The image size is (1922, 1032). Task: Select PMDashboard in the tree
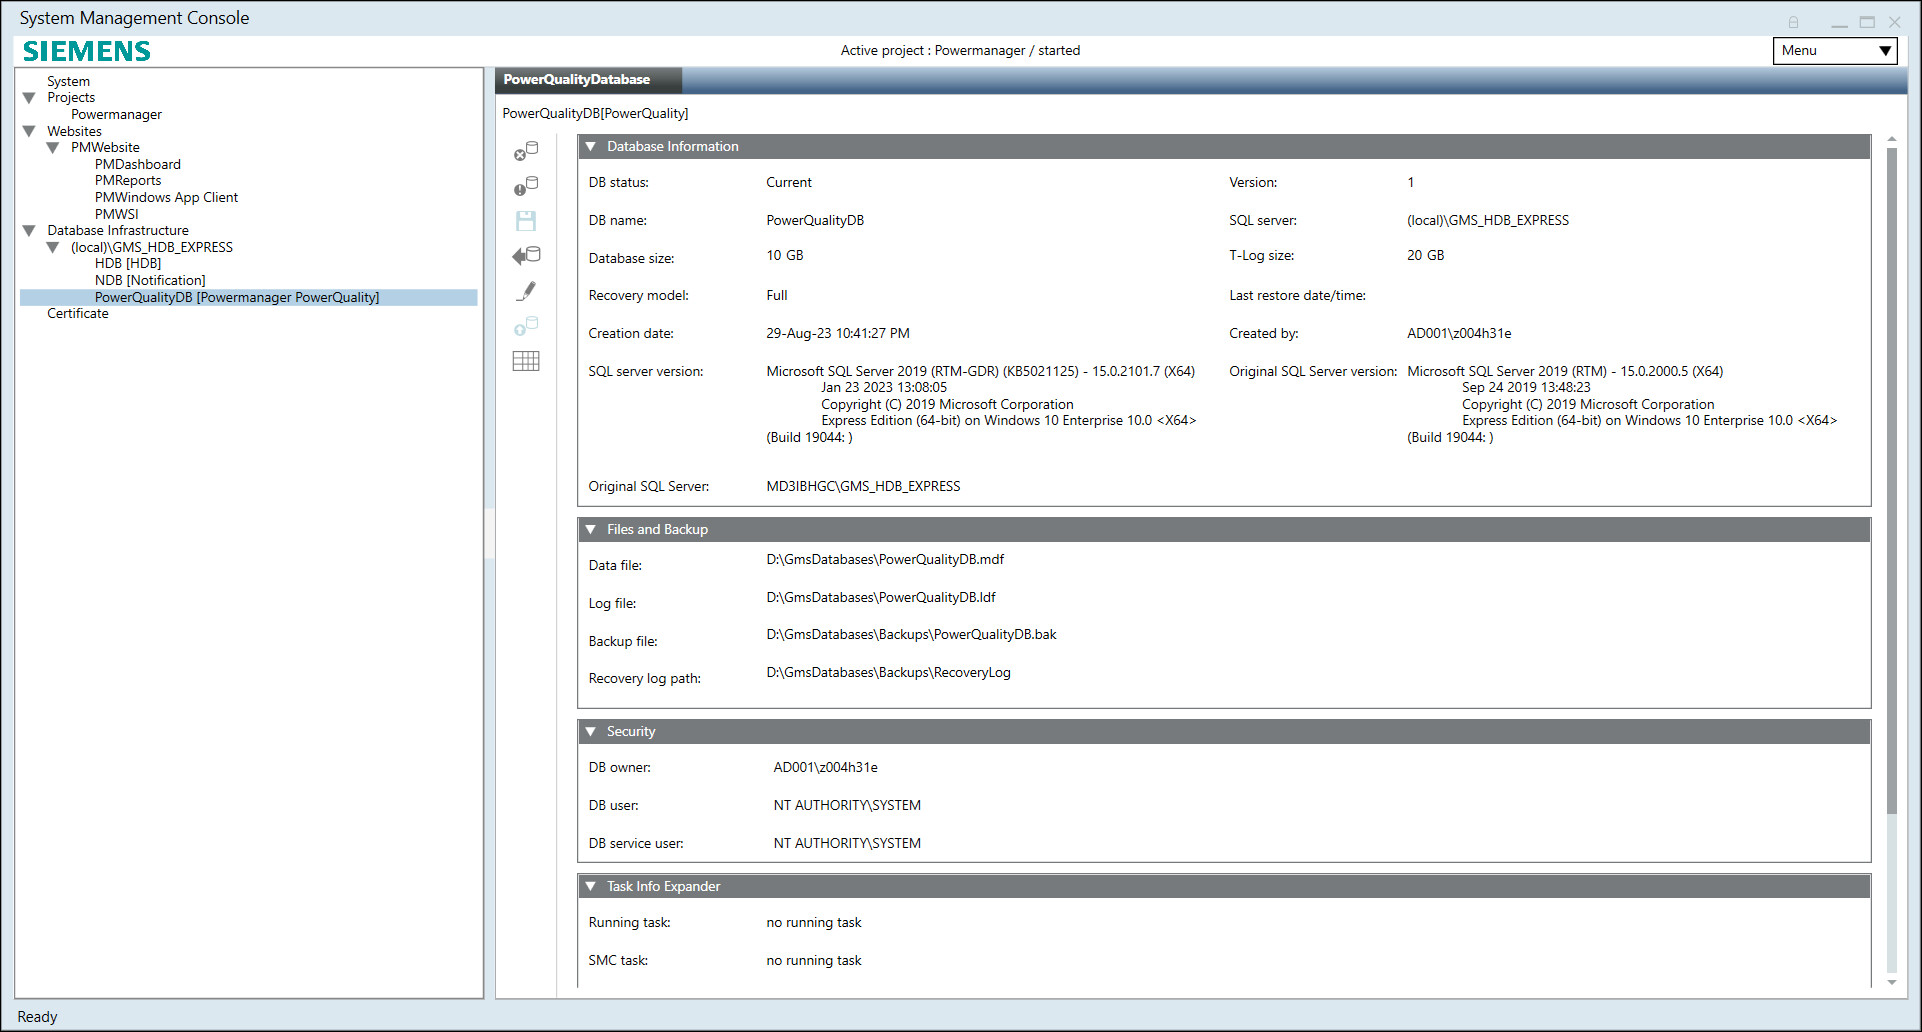pyautogui.click(x=138, y=164)
